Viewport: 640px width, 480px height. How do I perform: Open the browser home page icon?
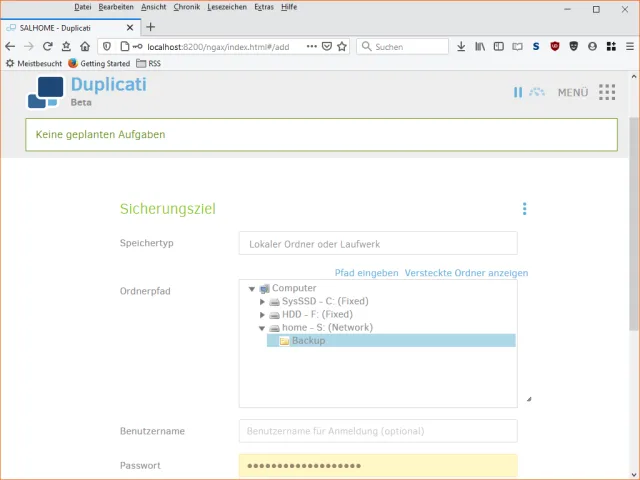click(x=85, y=47)
